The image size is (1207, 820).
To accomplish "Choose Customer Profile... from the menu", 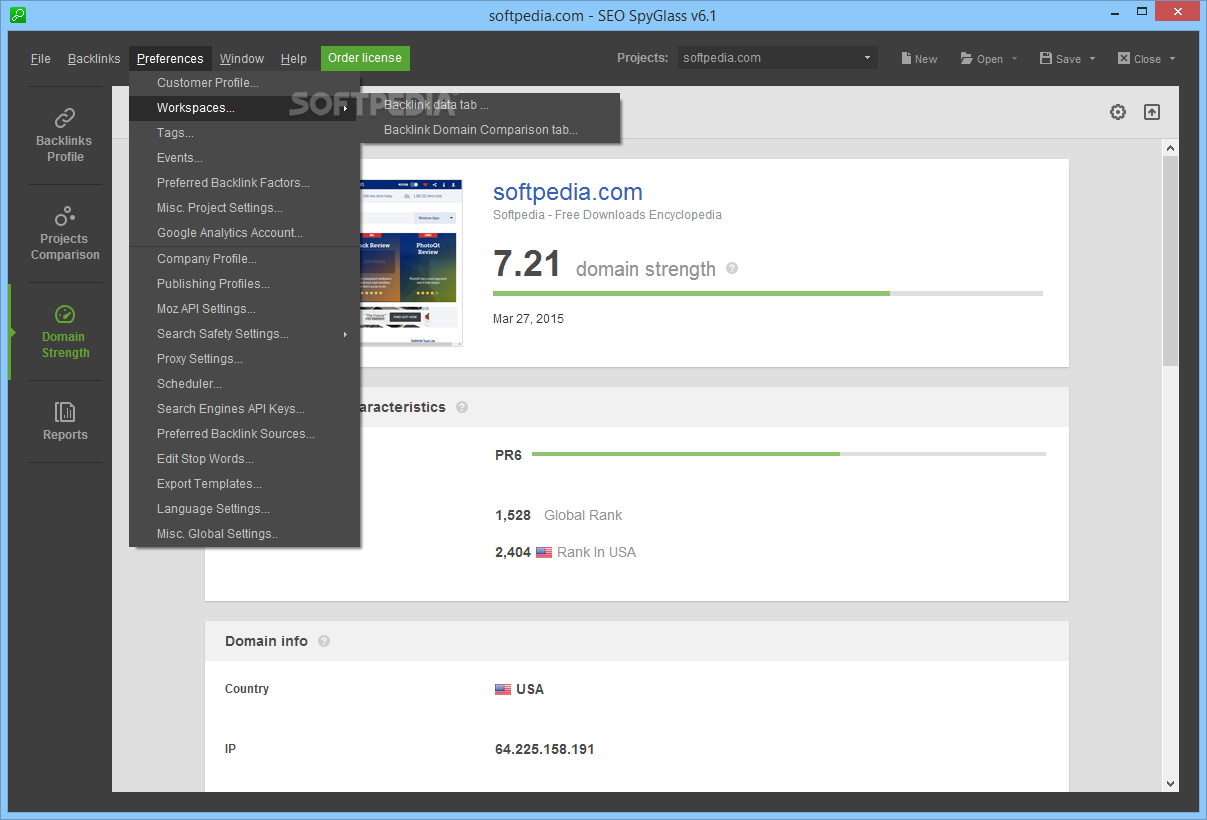I will click(x=244, y=83).
